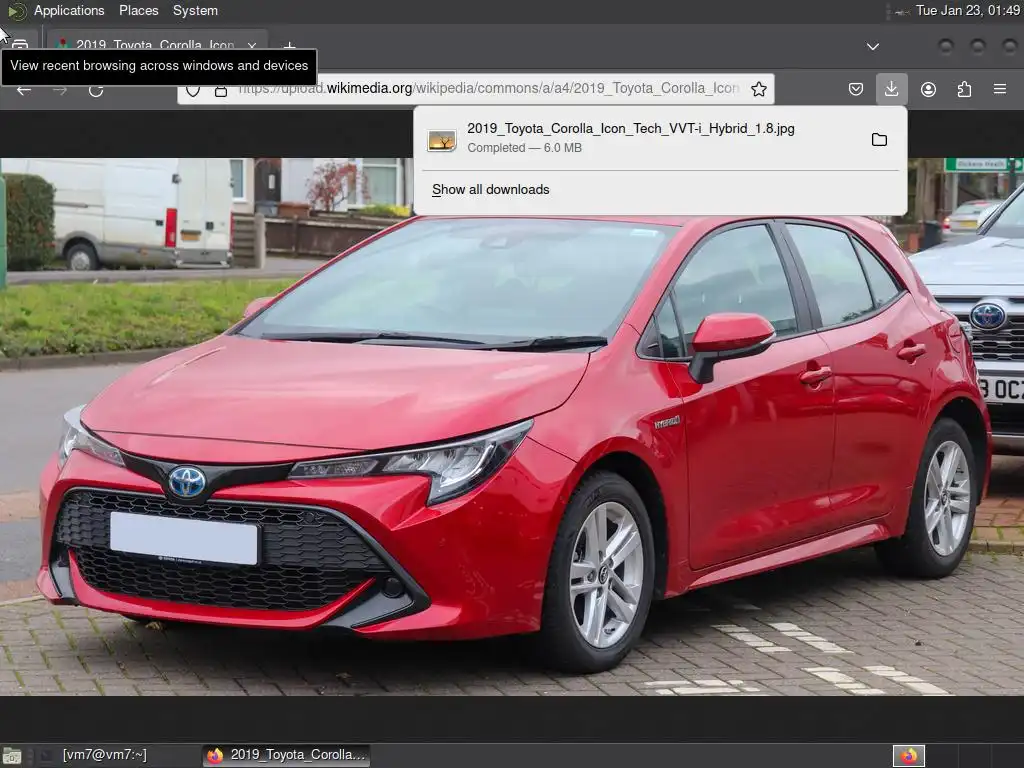Open Firefox downloads panel button
Viewport: 1024px width, 768px height.
[891, 89]
